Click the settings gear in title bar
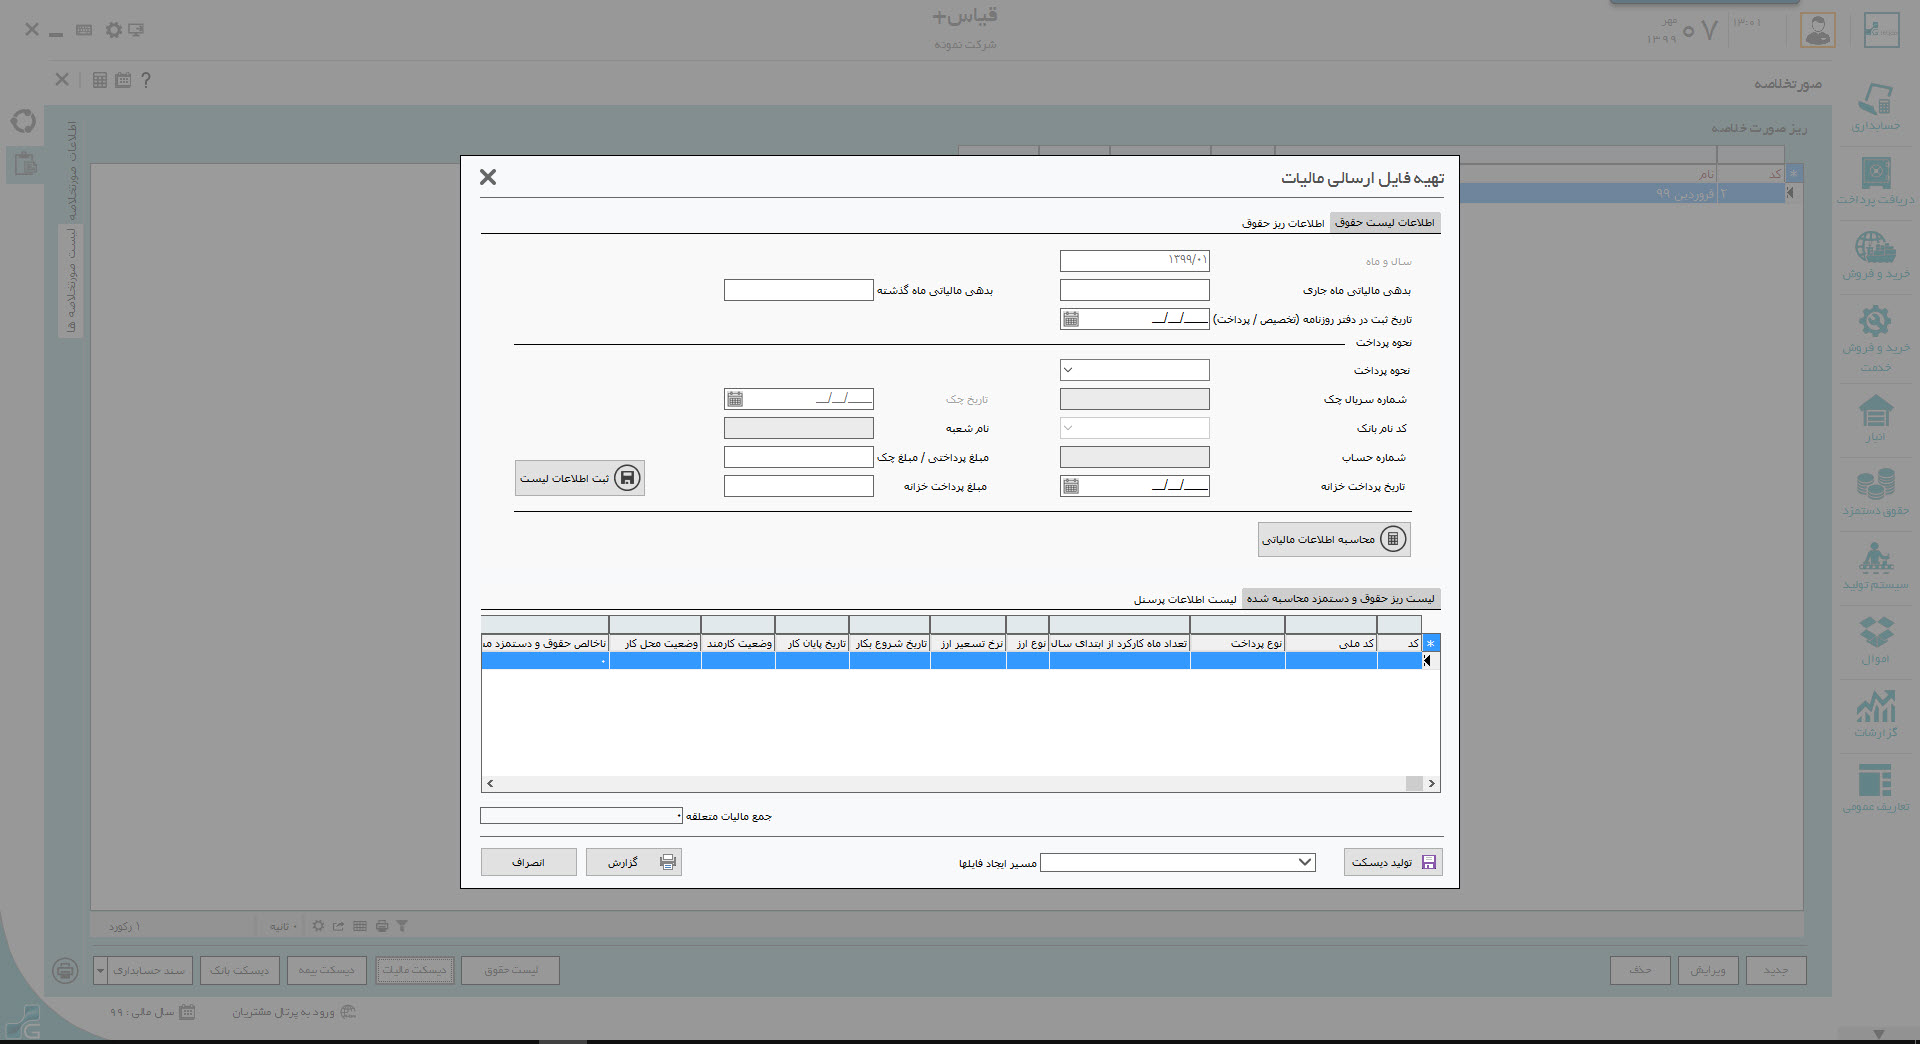Image resolution: width=1920 pixels, height=1044 pixels. (x=114, y=30)
